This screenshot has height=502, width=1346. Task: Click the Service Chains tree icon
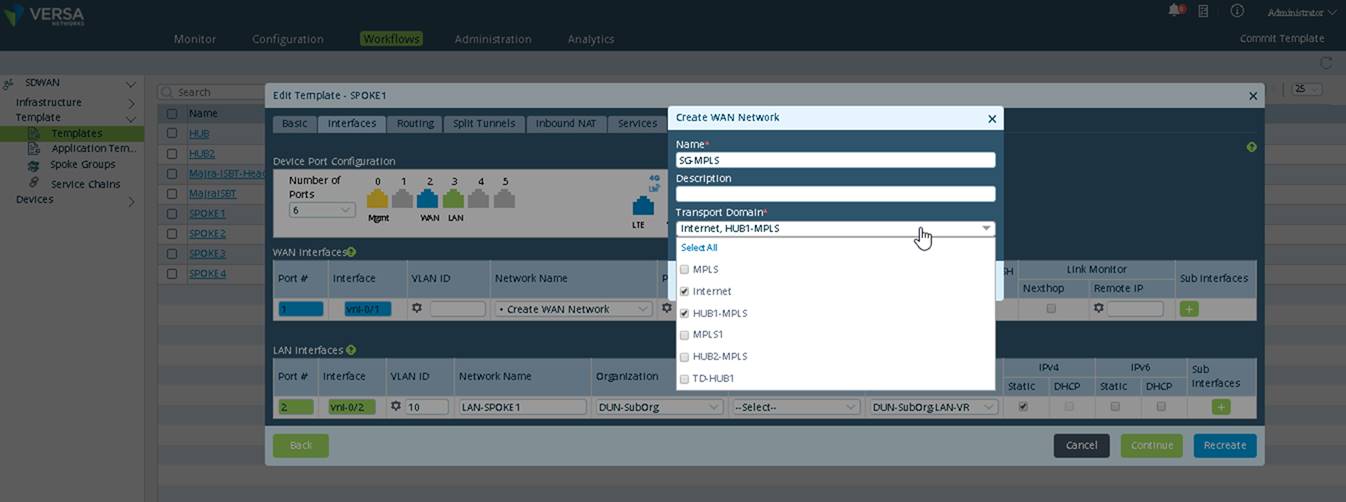click(x=34, y=183)
